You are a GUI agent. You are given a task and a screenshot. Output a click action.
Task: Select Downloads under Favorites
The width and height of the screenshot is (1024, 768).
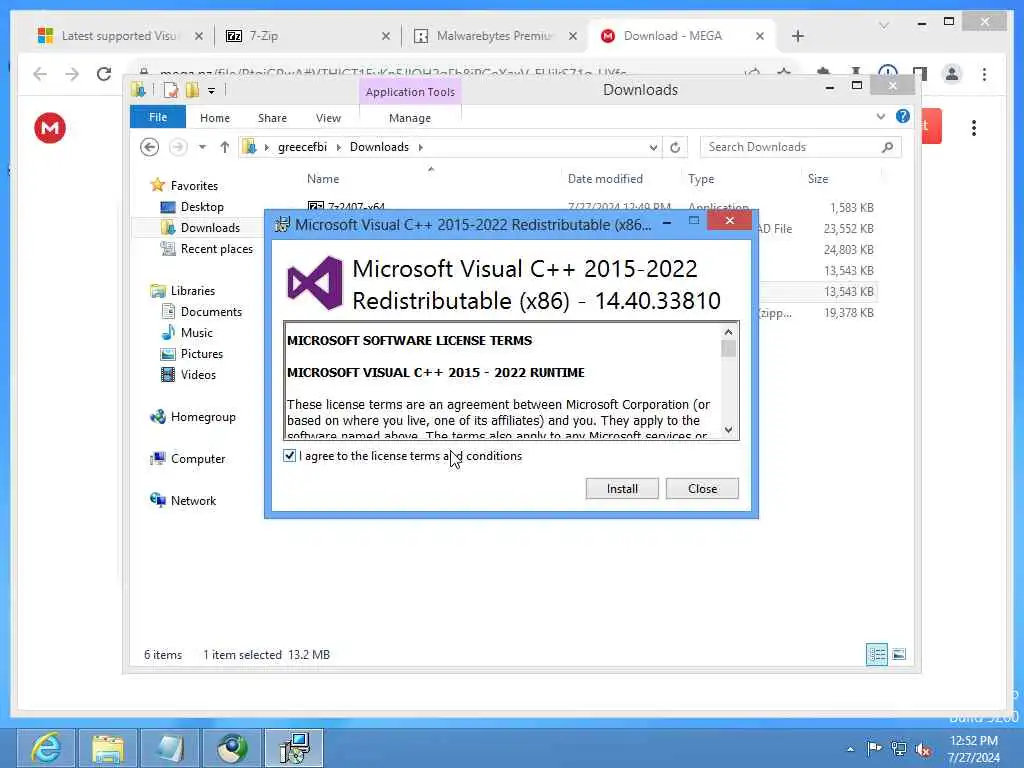coord(210,228)
